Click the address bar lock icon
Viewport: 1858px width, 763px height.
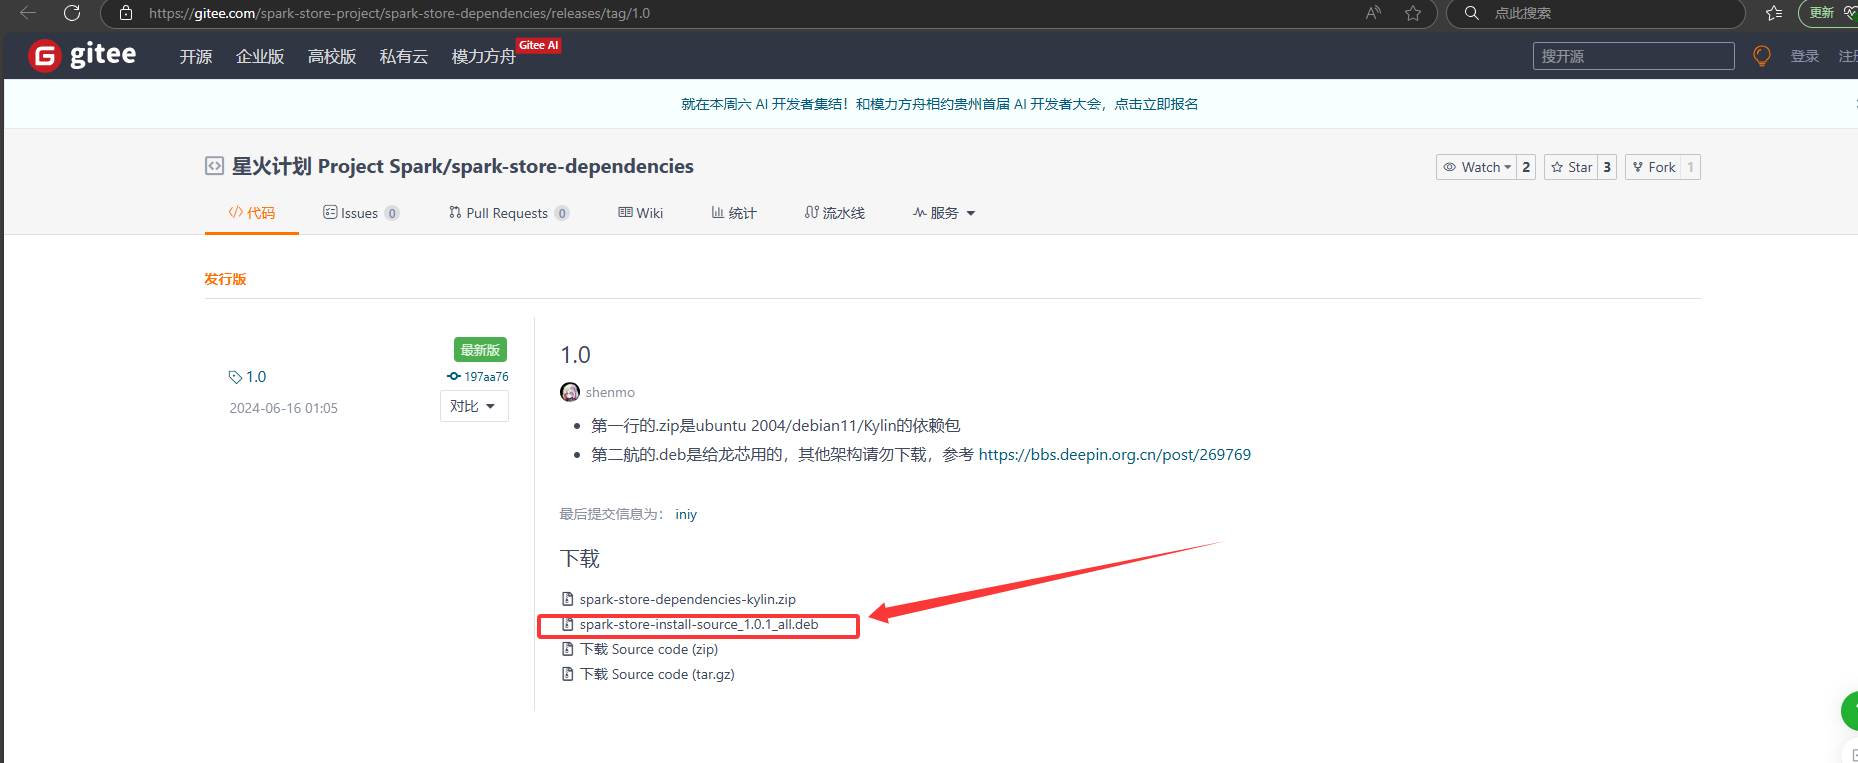[126, 13]
